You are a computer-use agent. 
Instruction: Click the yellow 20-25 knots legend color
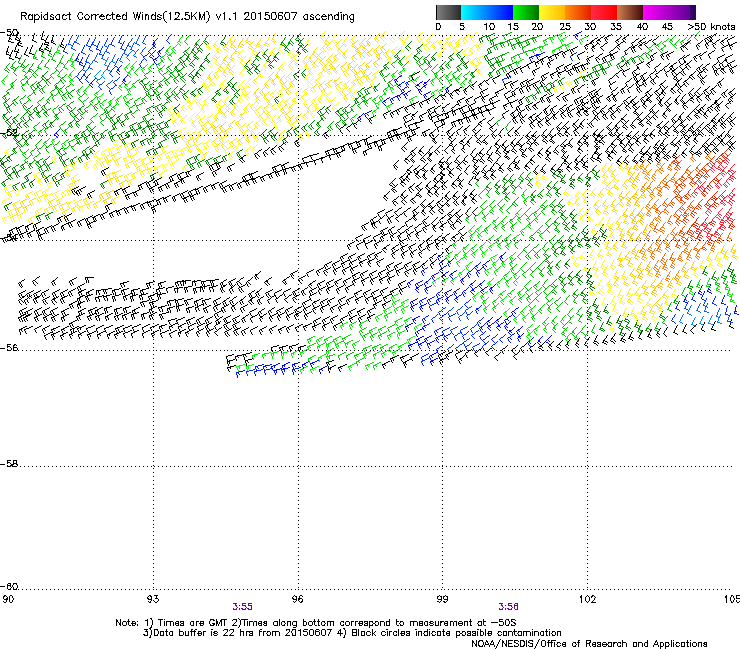[552, 12]
